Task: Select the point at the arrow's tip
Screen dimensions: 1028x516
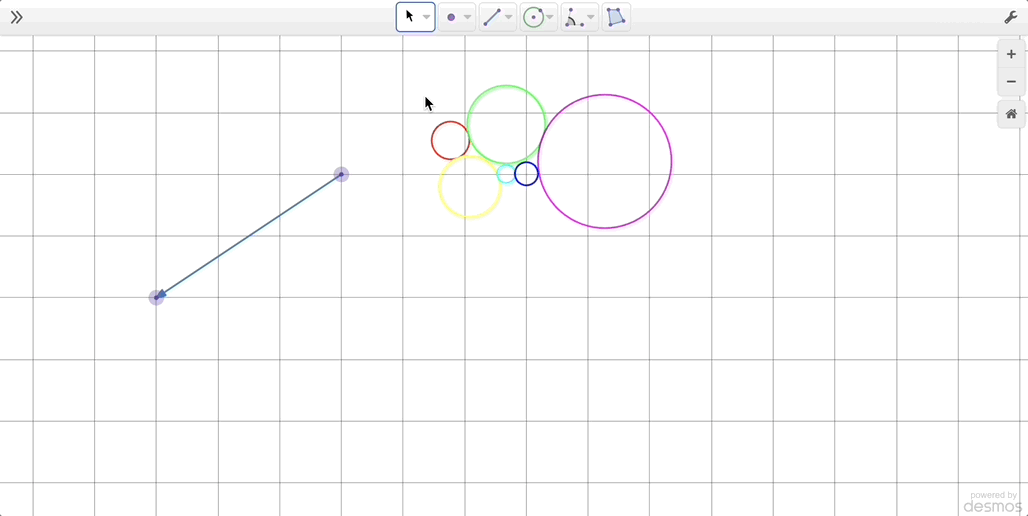Action: [156, 297]
